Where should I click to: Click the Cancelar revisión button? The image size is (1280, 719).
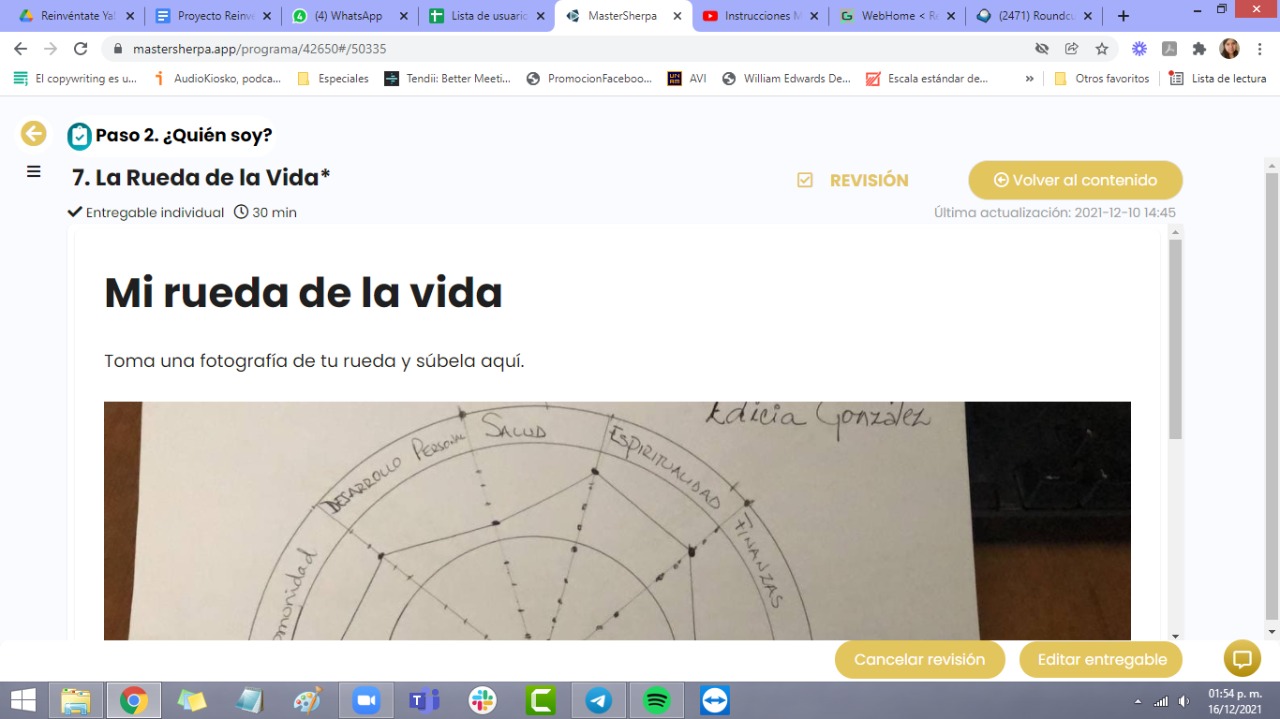click(919, 659)
